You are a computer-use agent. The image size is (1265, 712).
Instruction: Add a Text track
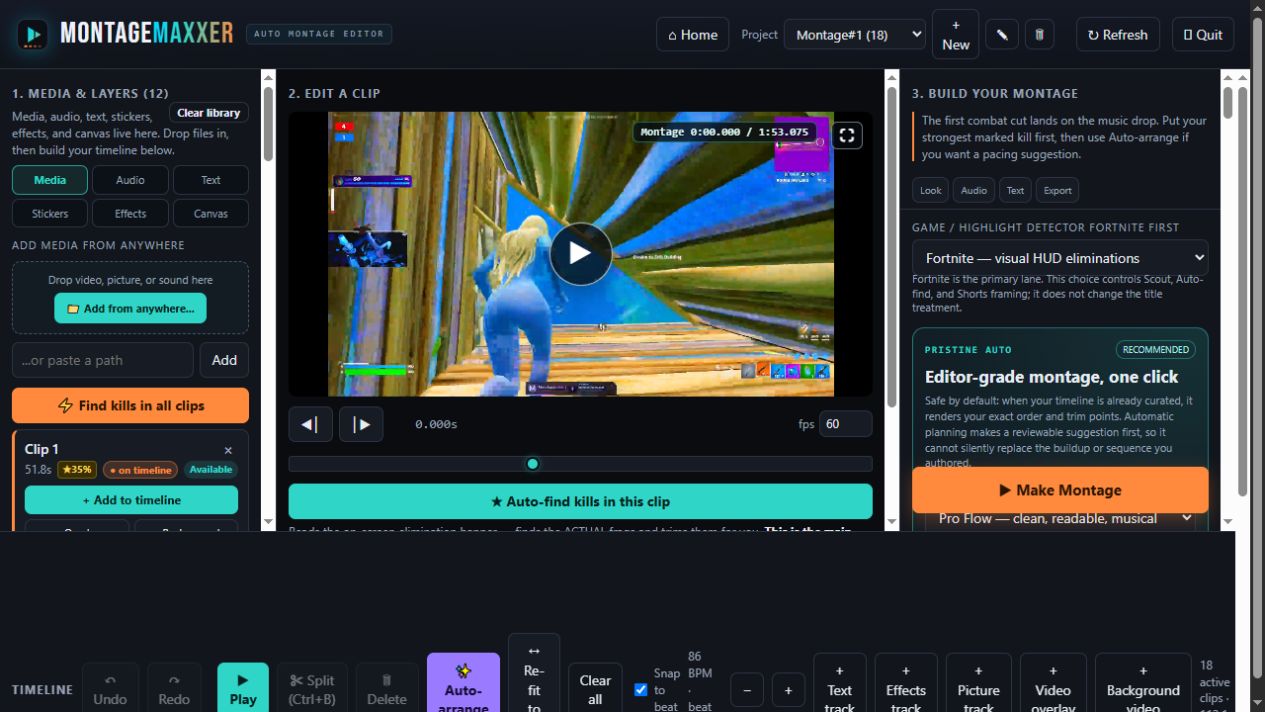point(840,685)
